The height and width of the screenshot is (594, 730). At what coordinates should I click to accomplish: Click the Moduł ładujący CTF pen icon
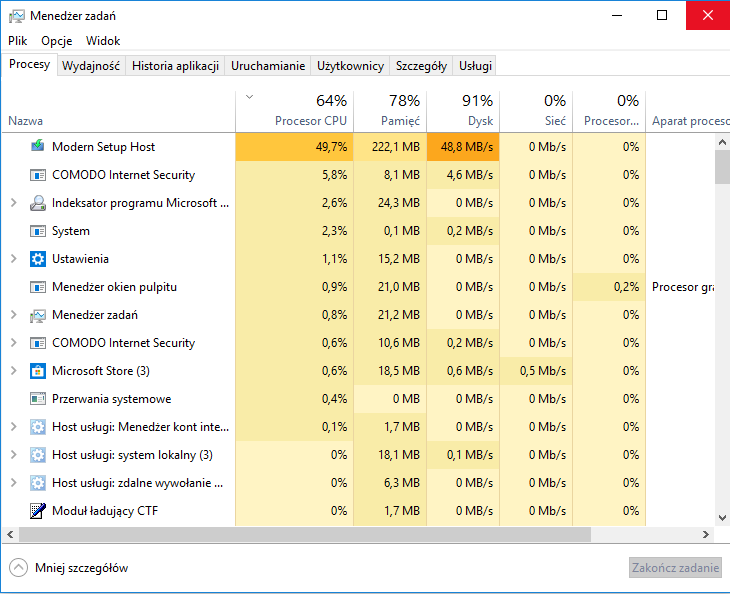click(x=38, y=511)
